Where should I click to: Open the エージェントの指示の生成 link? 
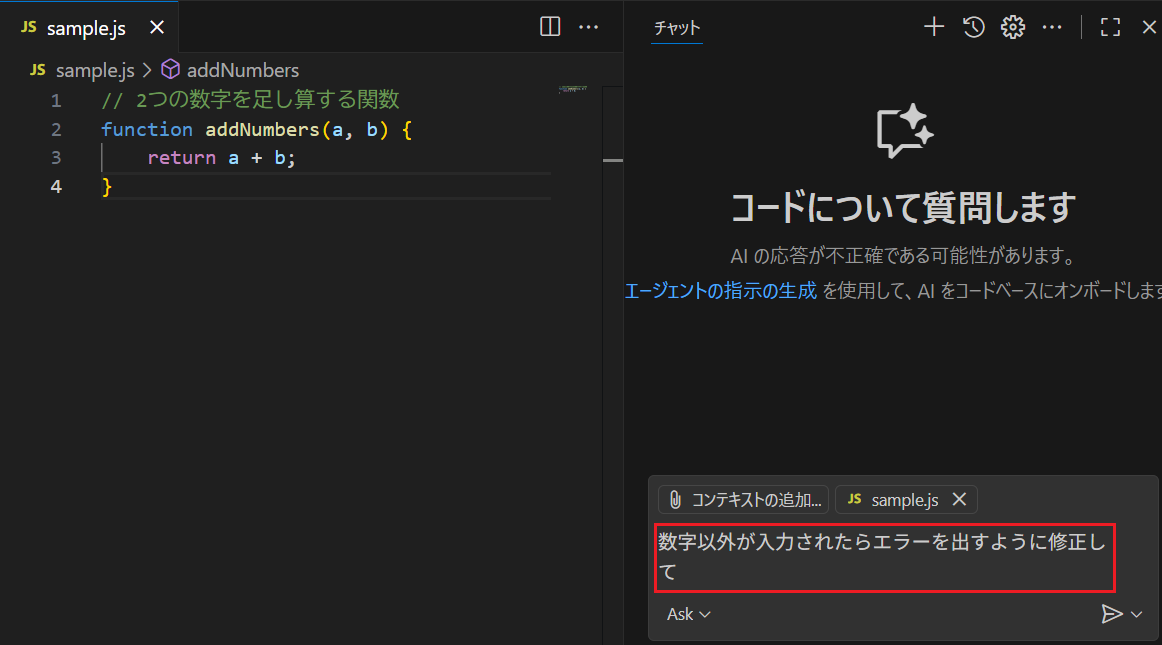point(720,291)
